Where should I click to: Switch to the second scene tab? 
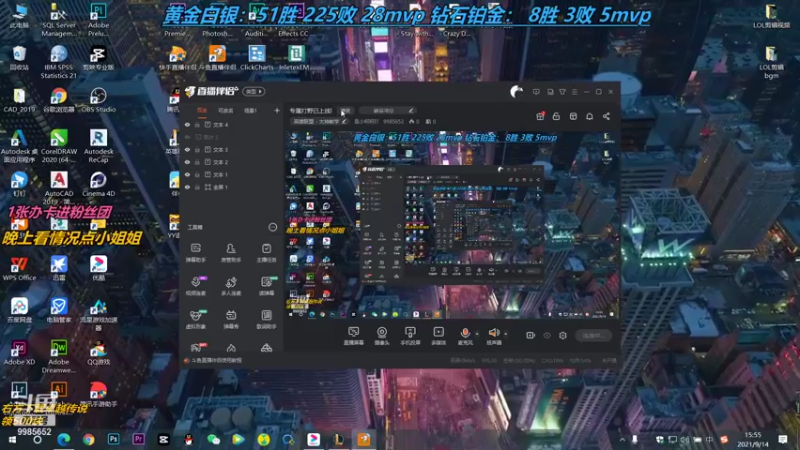click(x=226, y=110)
